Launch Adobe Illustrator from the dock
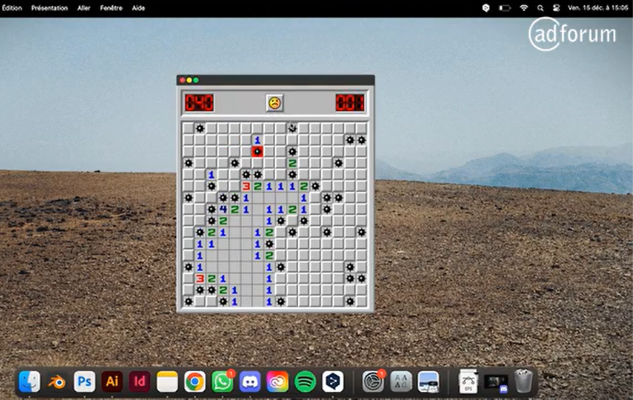633x400 pixels. 112,381
